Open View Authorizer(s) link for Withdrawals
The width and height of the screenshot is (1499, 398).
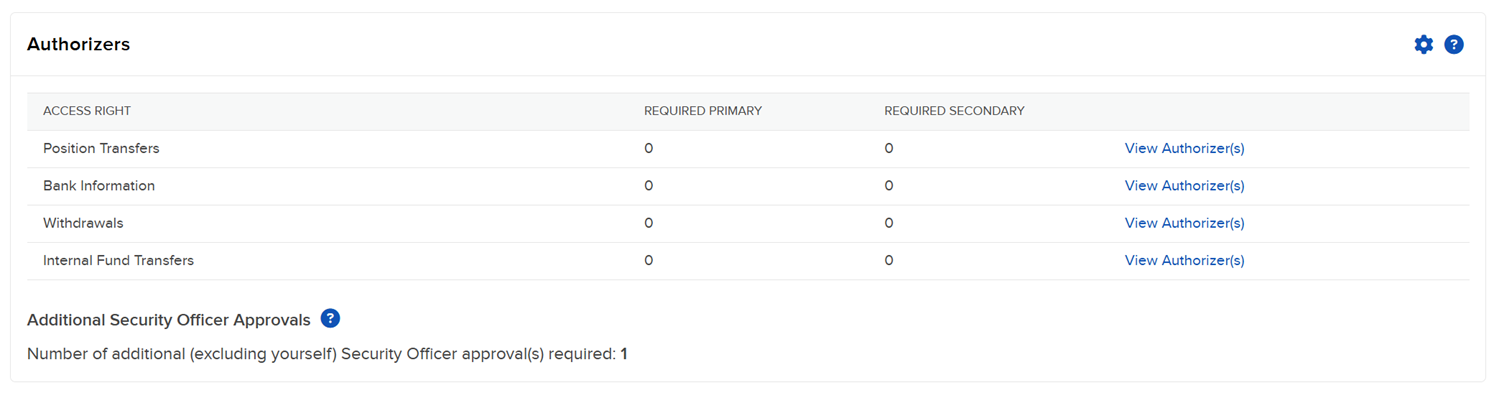click(x=1184, y=223)
